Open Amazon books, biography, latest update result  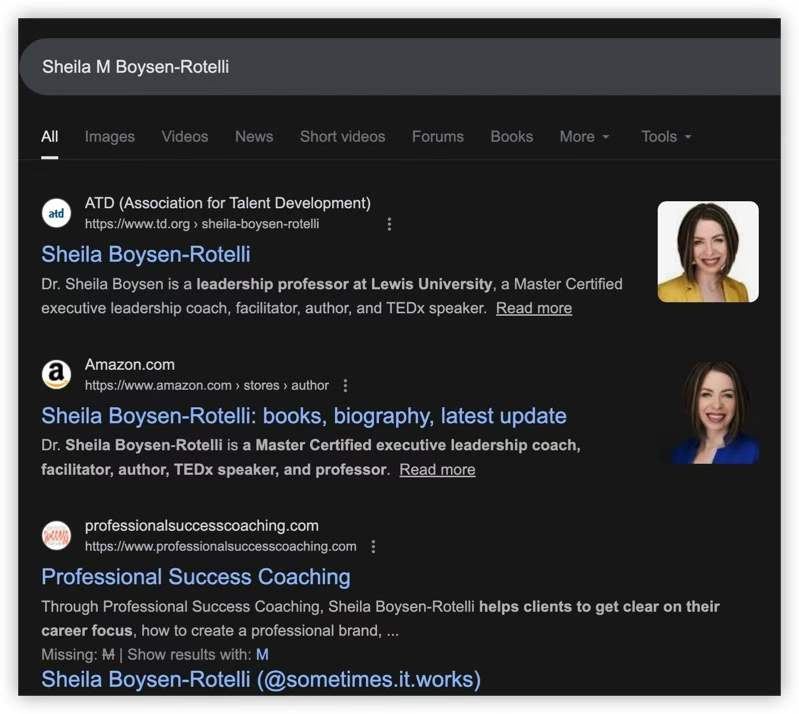[x=304, y=416]
